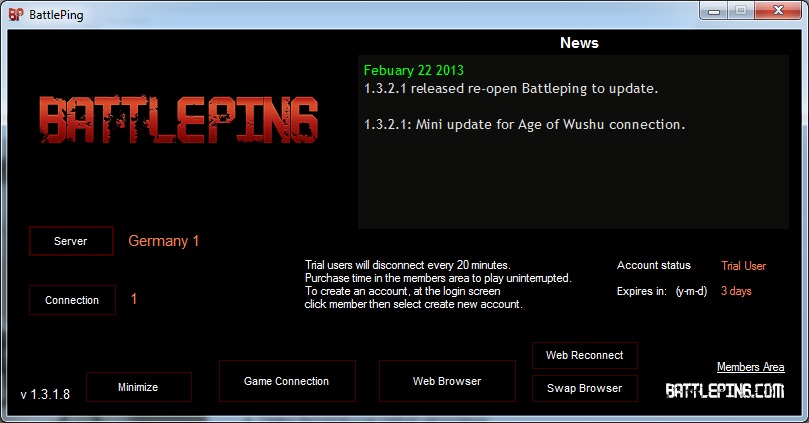Image resolution: width=809 pixels, height=423 pixels.
Task: Start the Game Connection
Action: [287, 381]
